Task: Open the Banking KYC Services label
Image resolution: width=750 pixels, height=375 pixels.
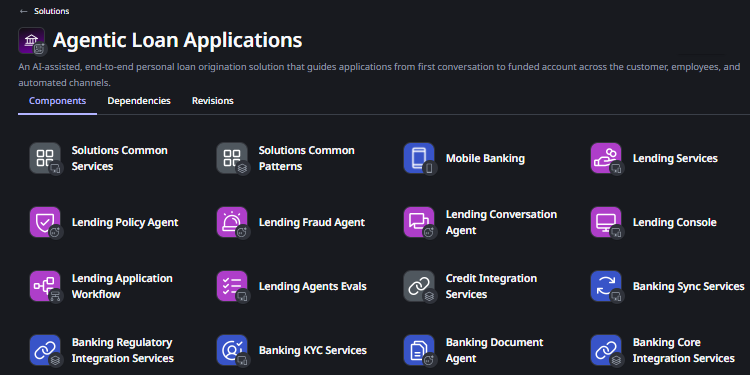Action: pyautogui.click(x=312, y=351)
